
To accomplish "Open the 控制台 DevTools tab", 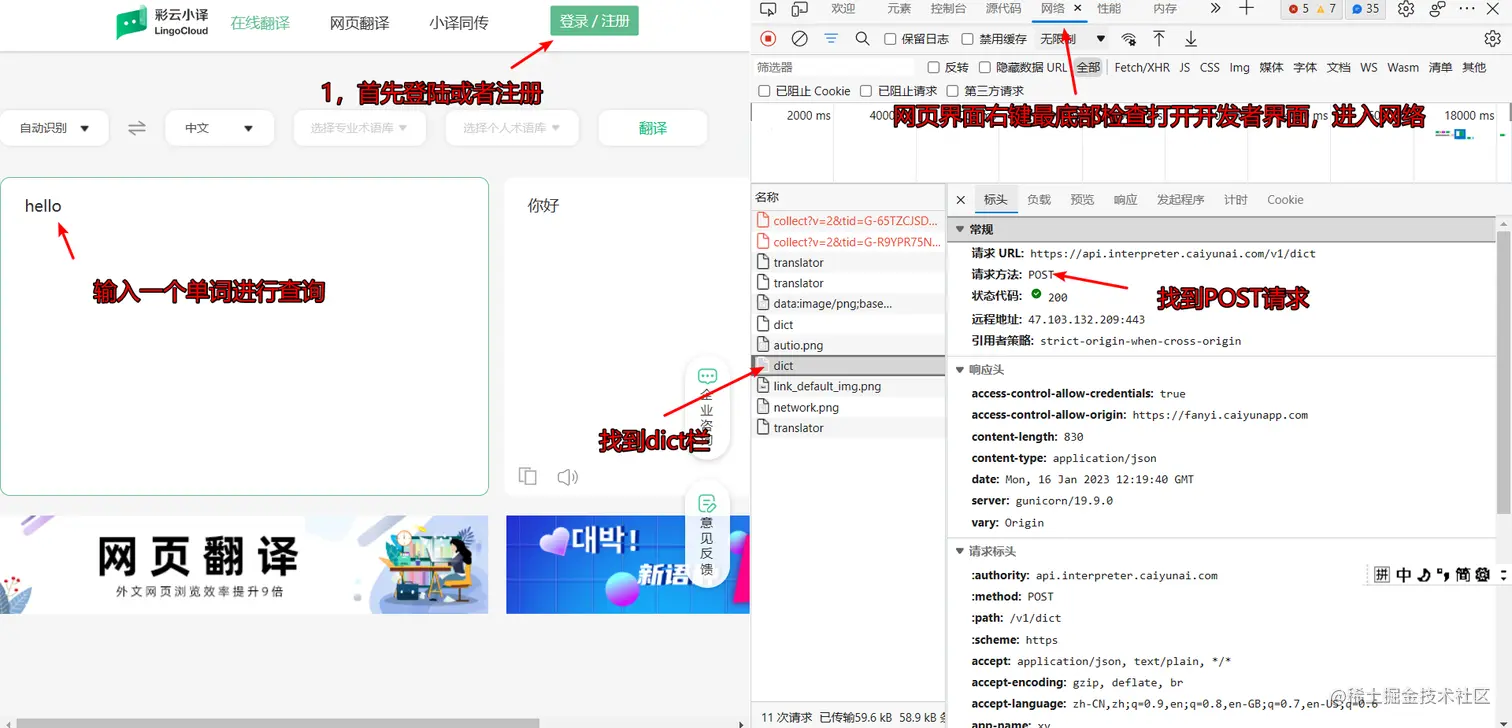I will tap(948, 9).
